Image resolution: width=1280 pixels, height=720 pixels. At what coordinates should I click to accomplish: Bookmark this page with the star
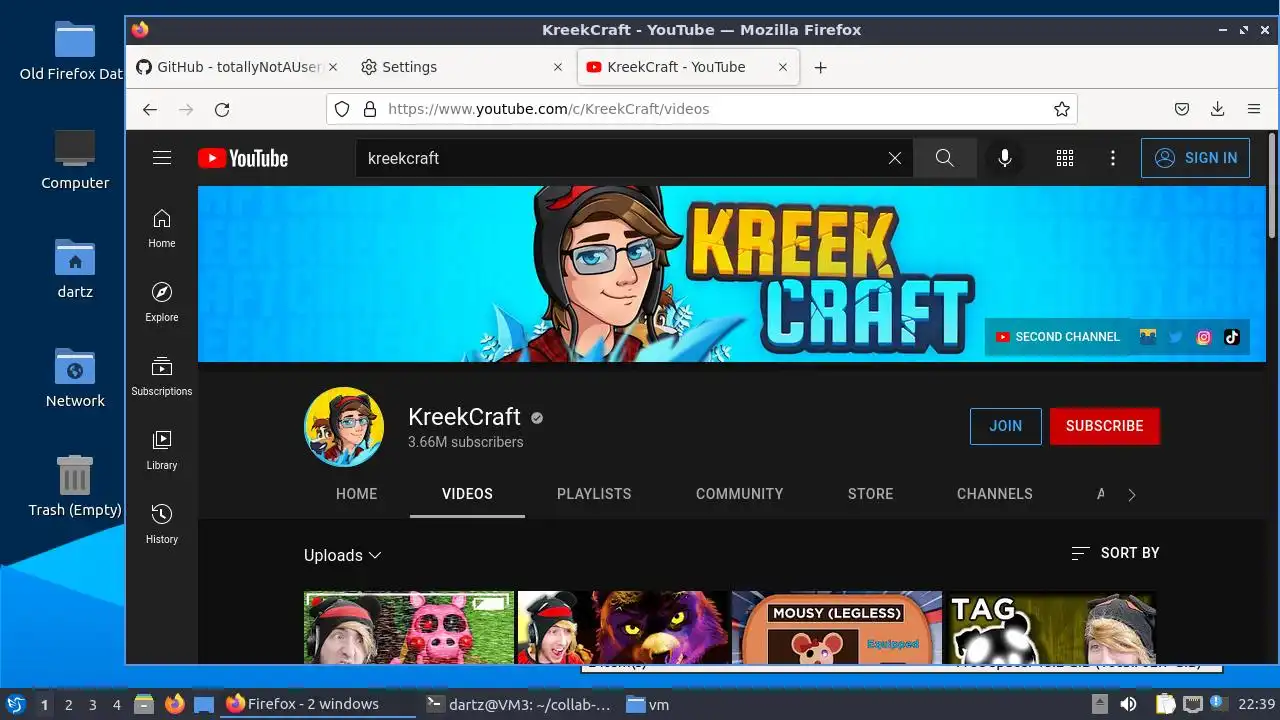click(x=1062, y=109)
